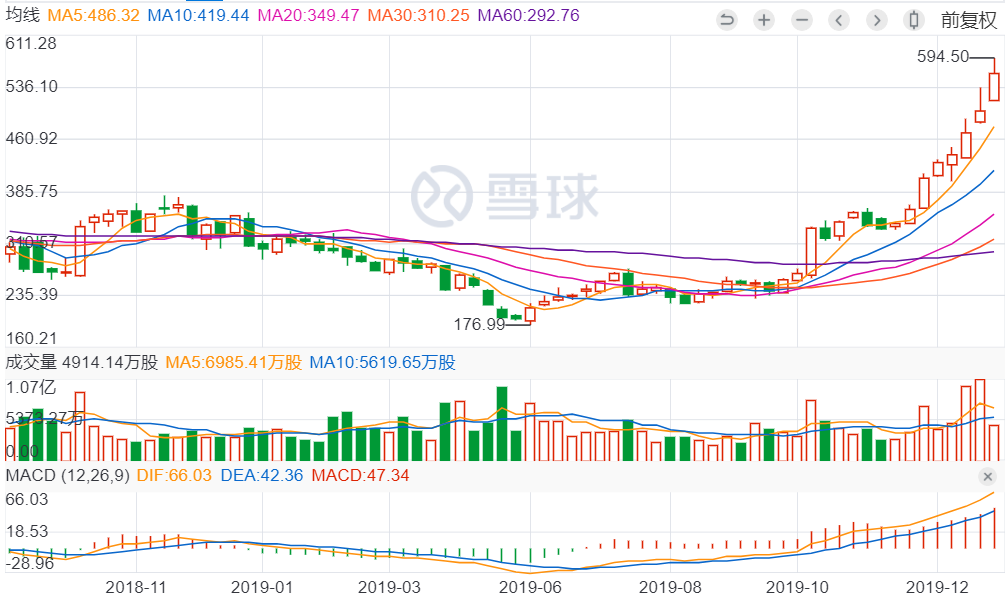This screenshot has height=603, width=1008.
Task: Click the 1.07亿 volume axis label
Action: (30, 388)
